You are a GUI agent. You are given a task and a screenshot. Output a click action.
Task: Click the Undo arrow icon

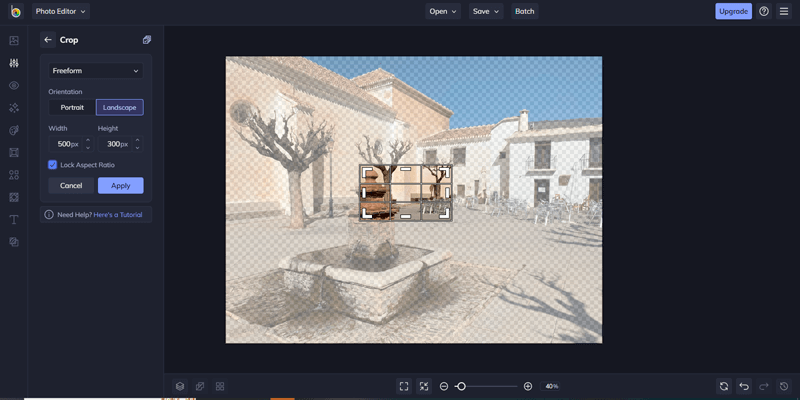(x=744, y=386)
